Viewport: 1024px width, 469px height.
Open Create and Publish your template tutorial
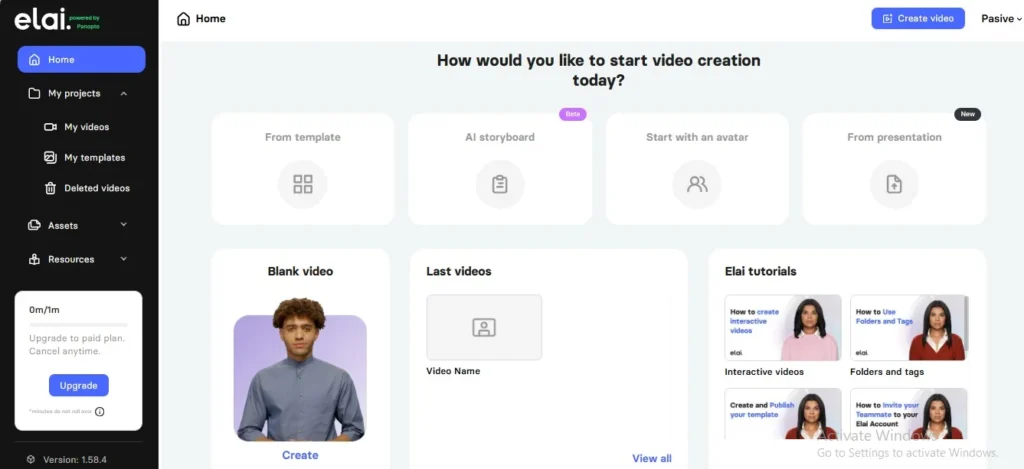click(783, 414)
